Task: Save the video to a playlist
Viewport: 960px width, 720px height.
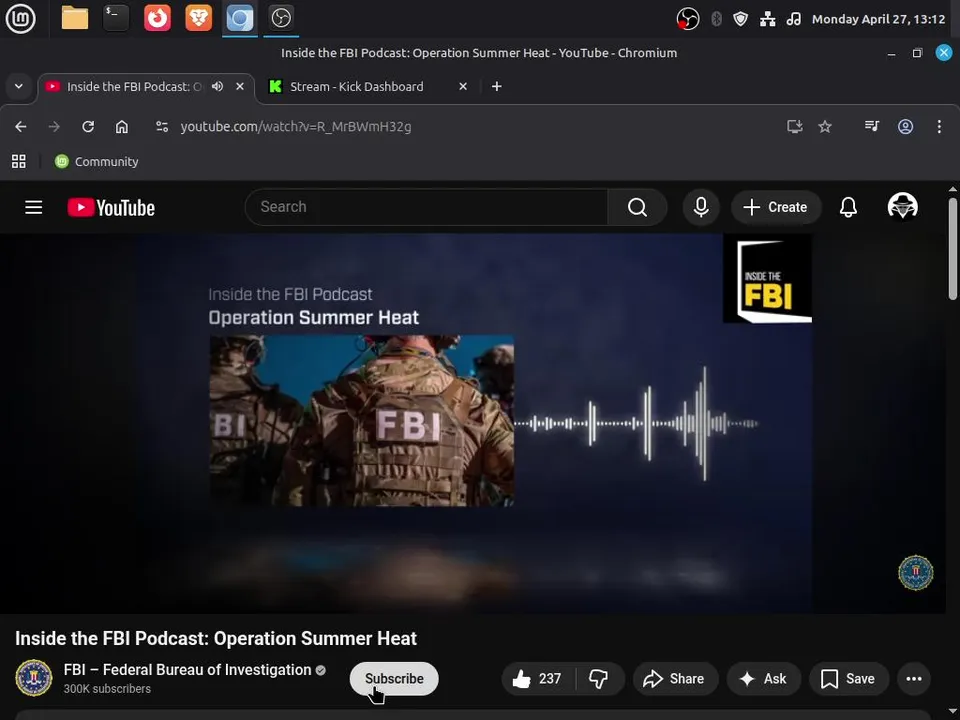Action: click(848, 678)
